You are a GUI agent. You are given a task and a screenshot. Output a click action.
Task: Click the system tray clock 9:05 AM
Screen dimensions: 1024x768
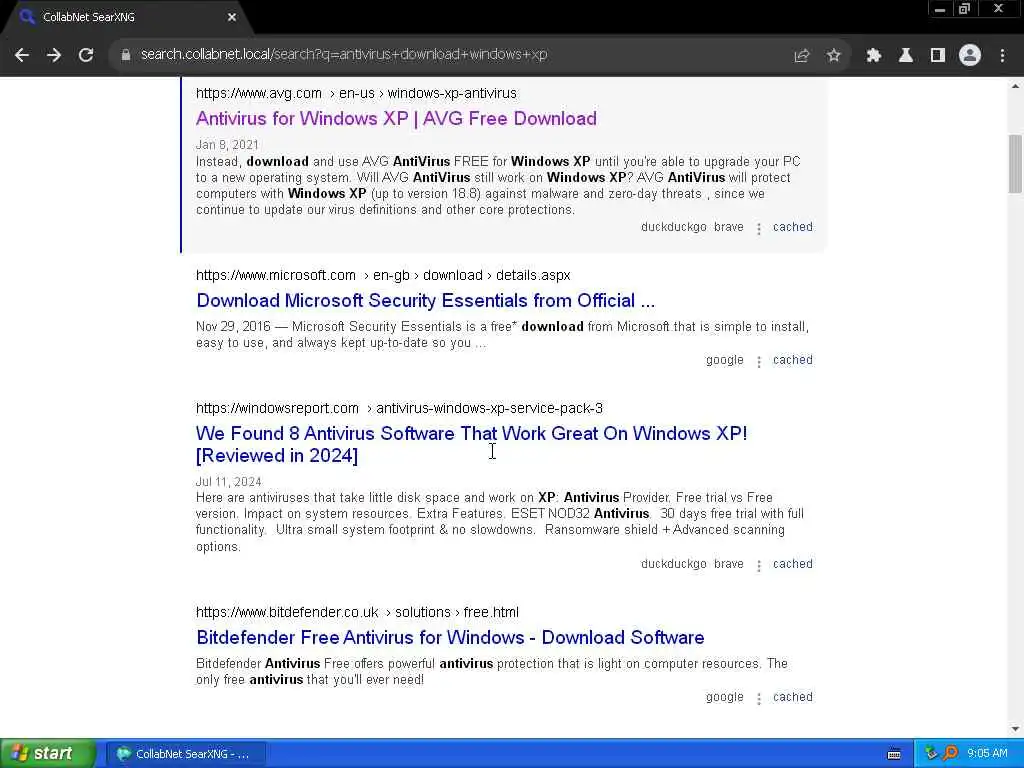tap(987, 754)
